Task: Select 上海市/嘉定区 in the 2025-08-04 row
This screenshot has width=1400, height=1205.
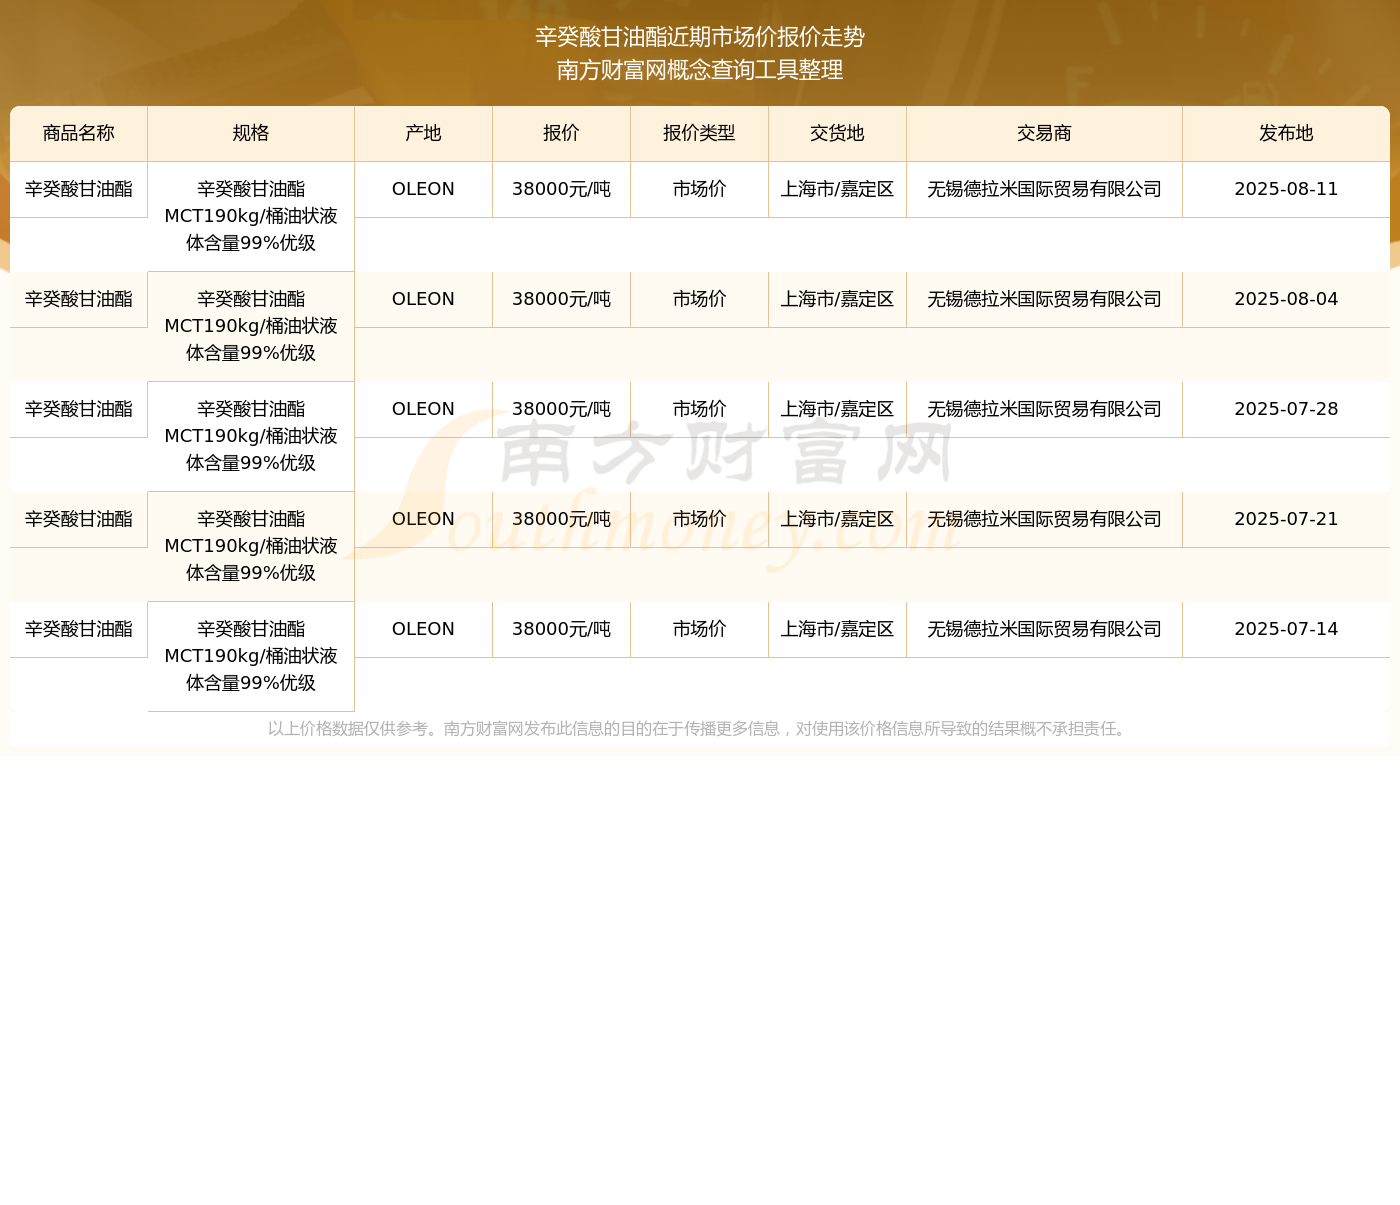Action: point(838,299)
